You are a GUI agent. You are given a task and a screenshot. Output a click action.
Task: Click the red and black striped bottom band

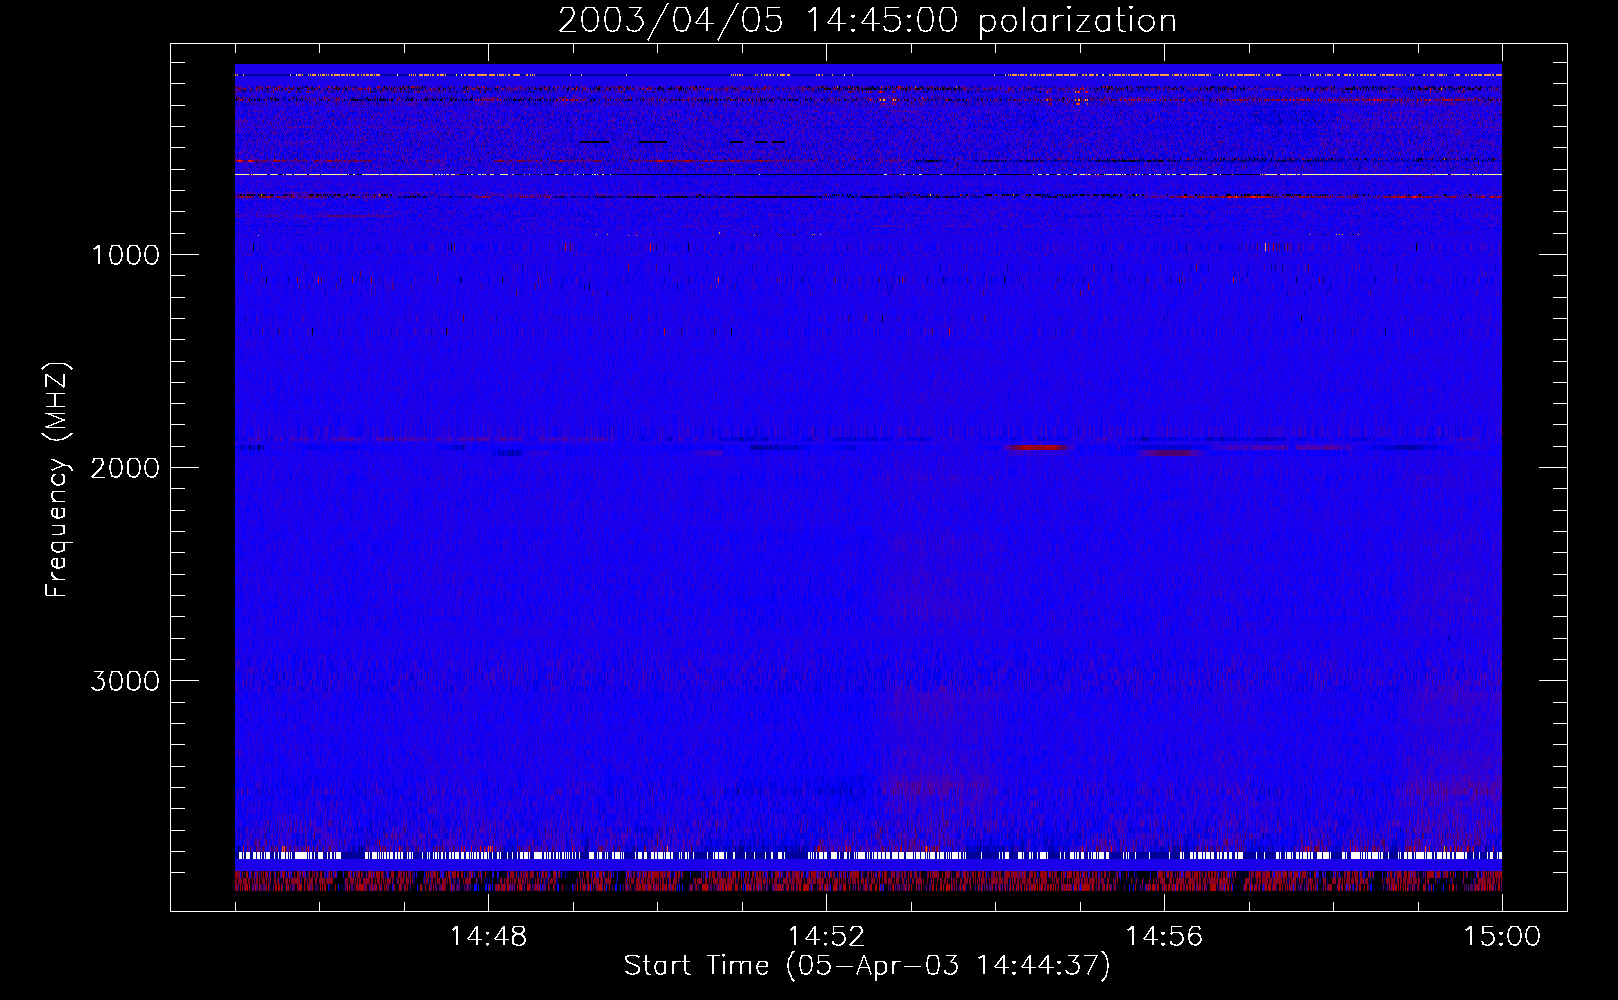pos(868,881)
